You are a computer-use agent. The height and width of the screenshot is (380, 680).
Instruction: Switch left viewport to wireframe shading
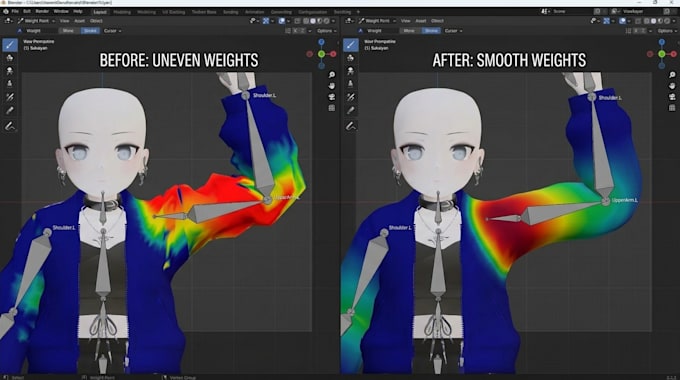(x=306, y=21)
